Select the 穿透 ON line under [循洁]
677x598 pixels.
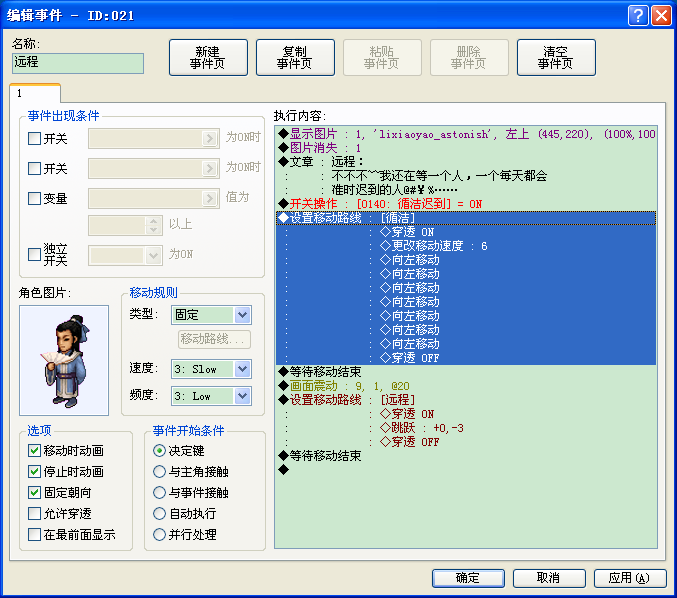click(x=466, y=232)
